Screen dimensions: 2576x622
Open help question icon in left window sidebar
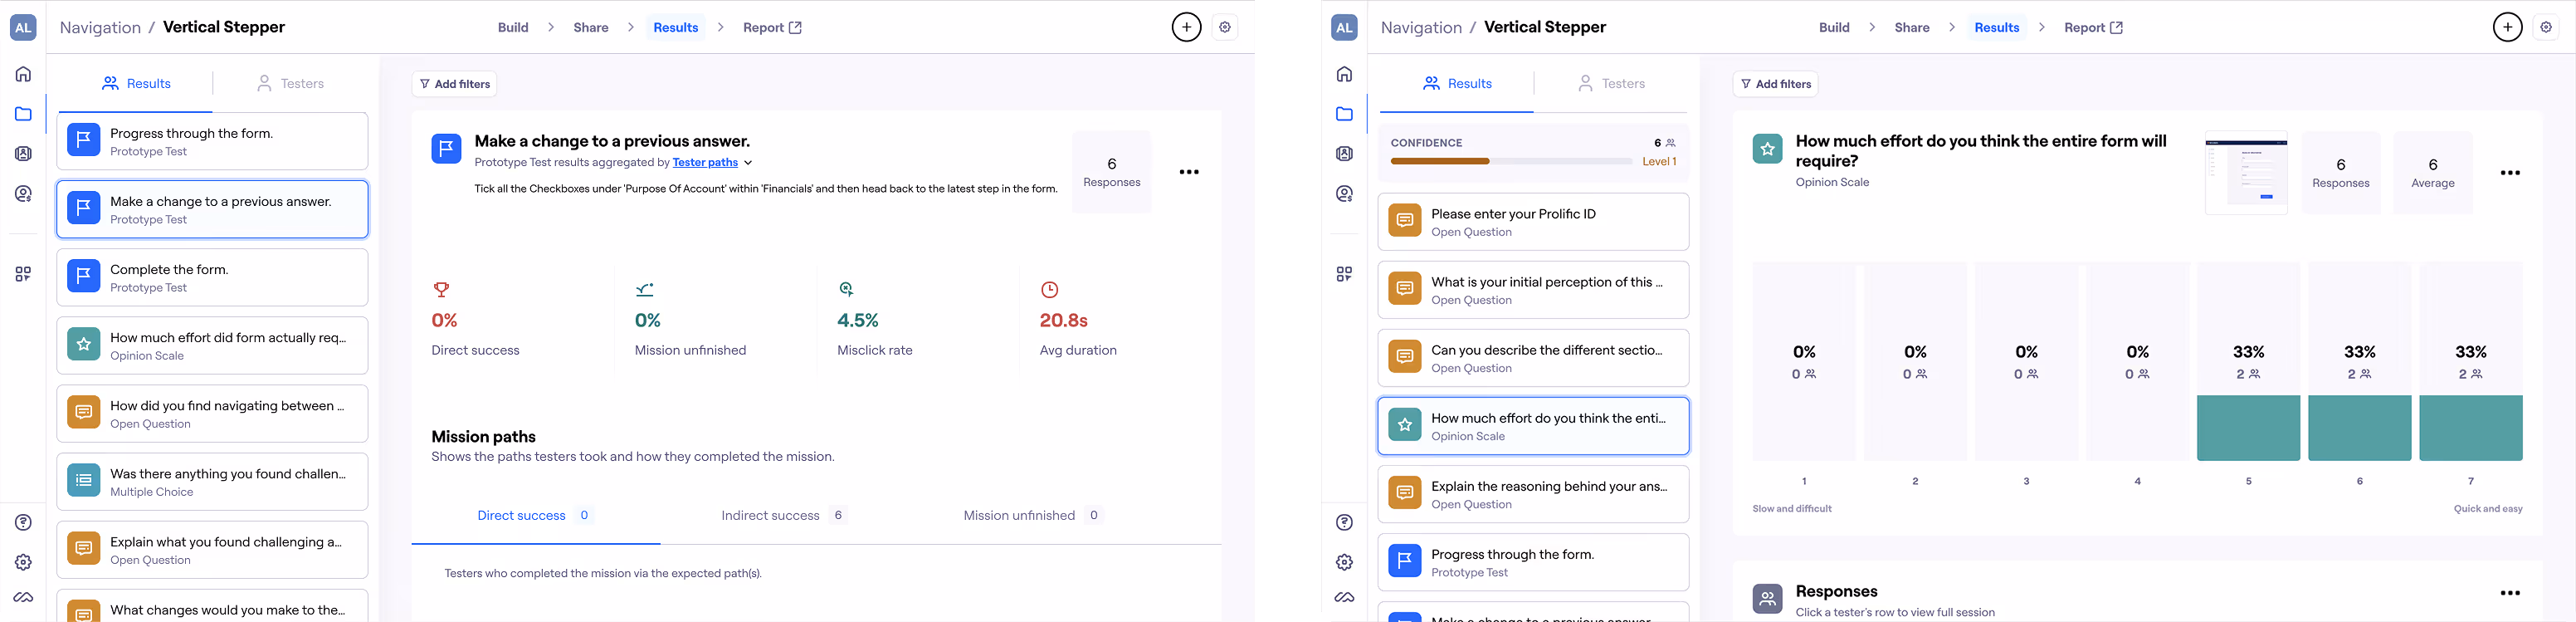pyautogui.click(x=23, y=522)
